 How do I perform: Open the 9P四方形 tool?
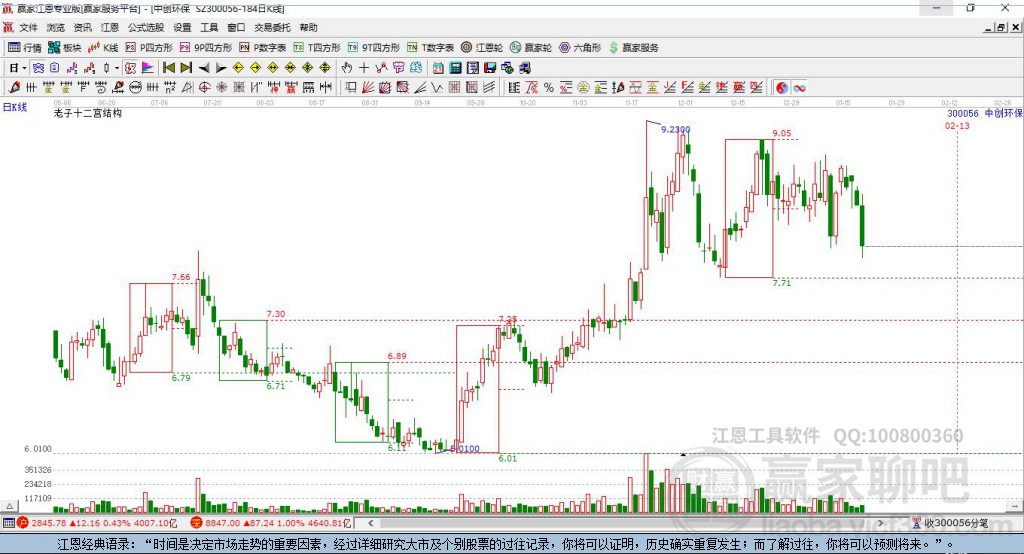coord(206,48)
